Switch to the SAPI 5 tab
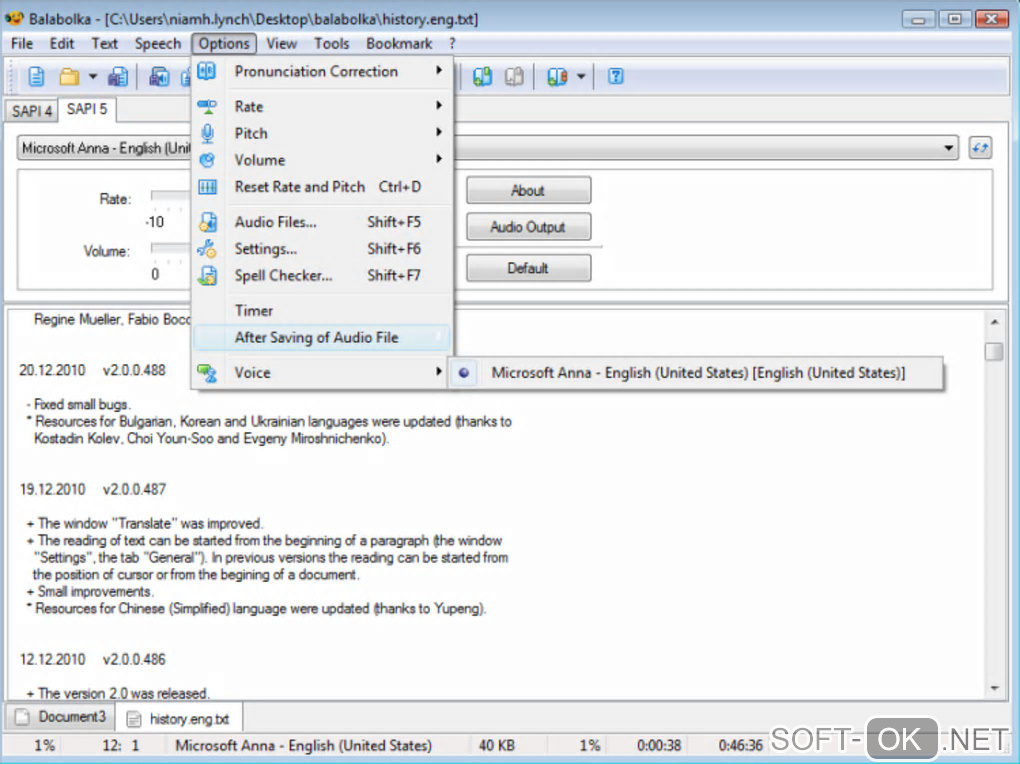The image size is (1020, 764). click(87, 109)
